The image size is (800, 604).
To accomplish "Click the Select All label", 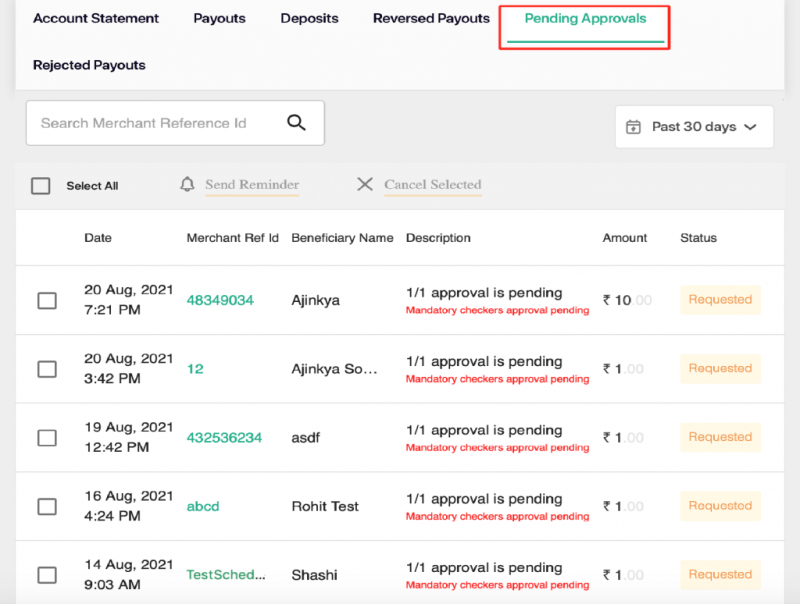I will point(92,186).
